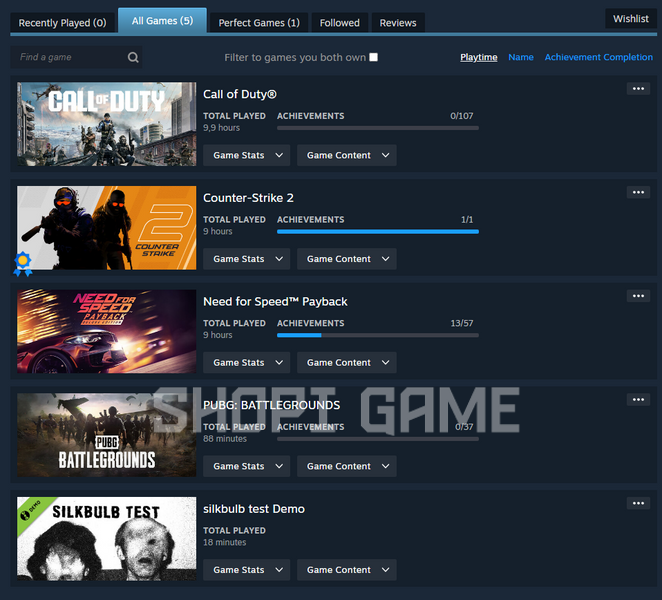Switch to Recently Played (0) tab
Image resolution: width=662 pixels, height=600 pixels.
[62, 23]
